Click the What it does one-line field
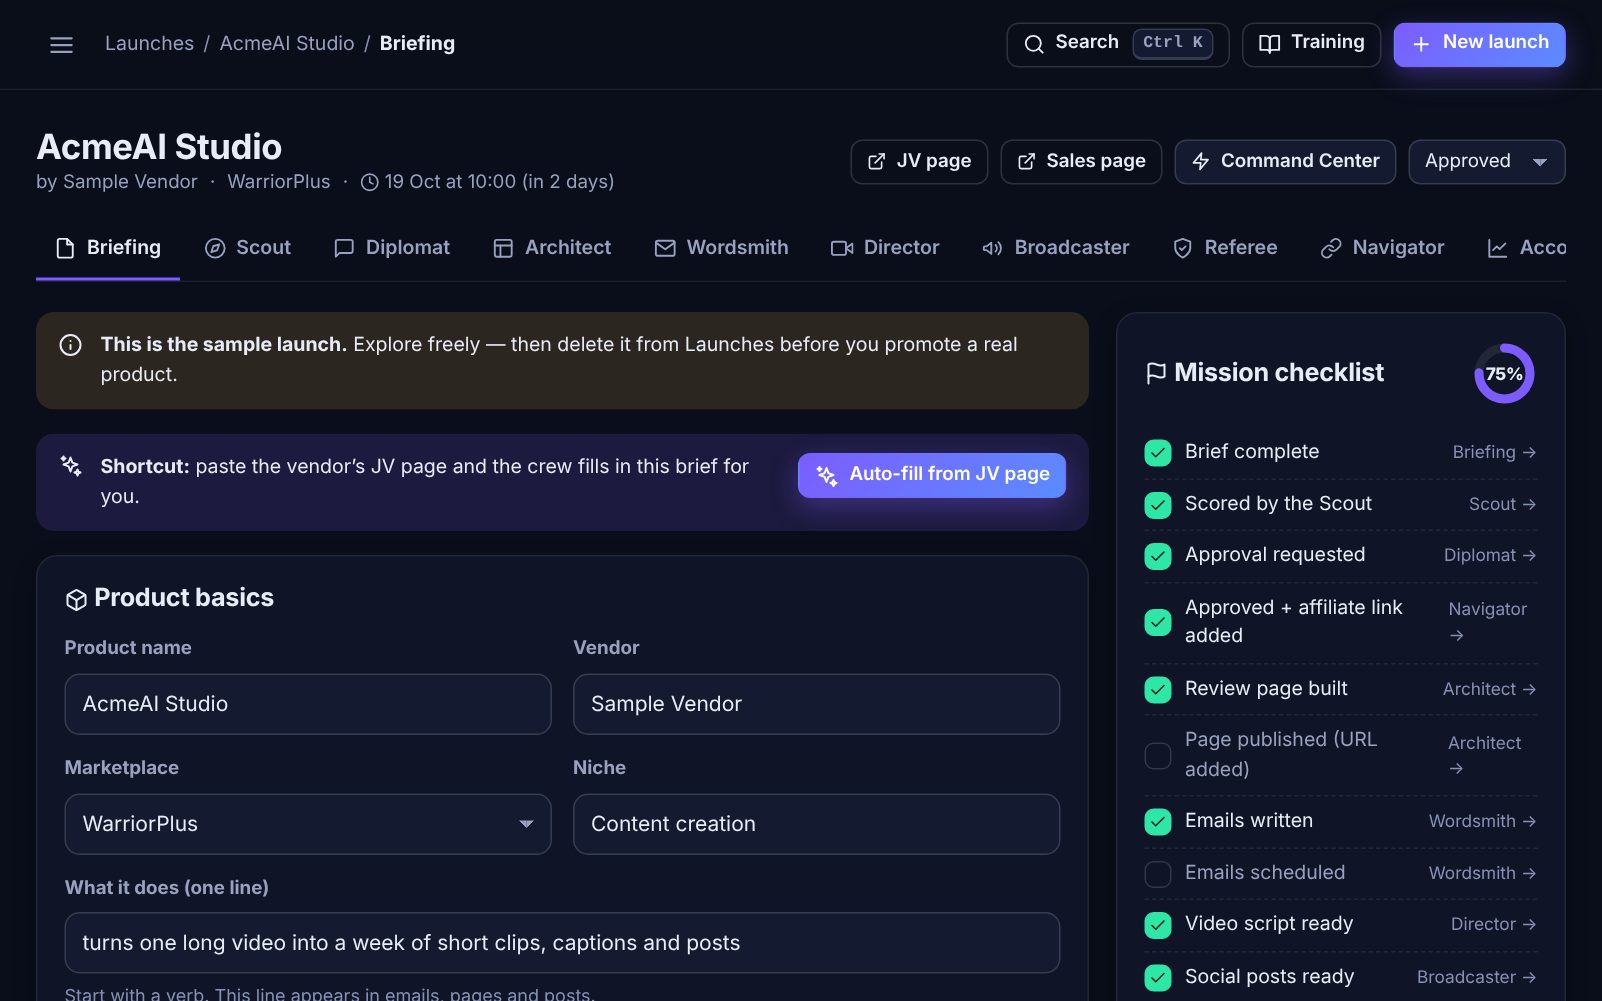 pyautogui.click(x=562, y=943)
